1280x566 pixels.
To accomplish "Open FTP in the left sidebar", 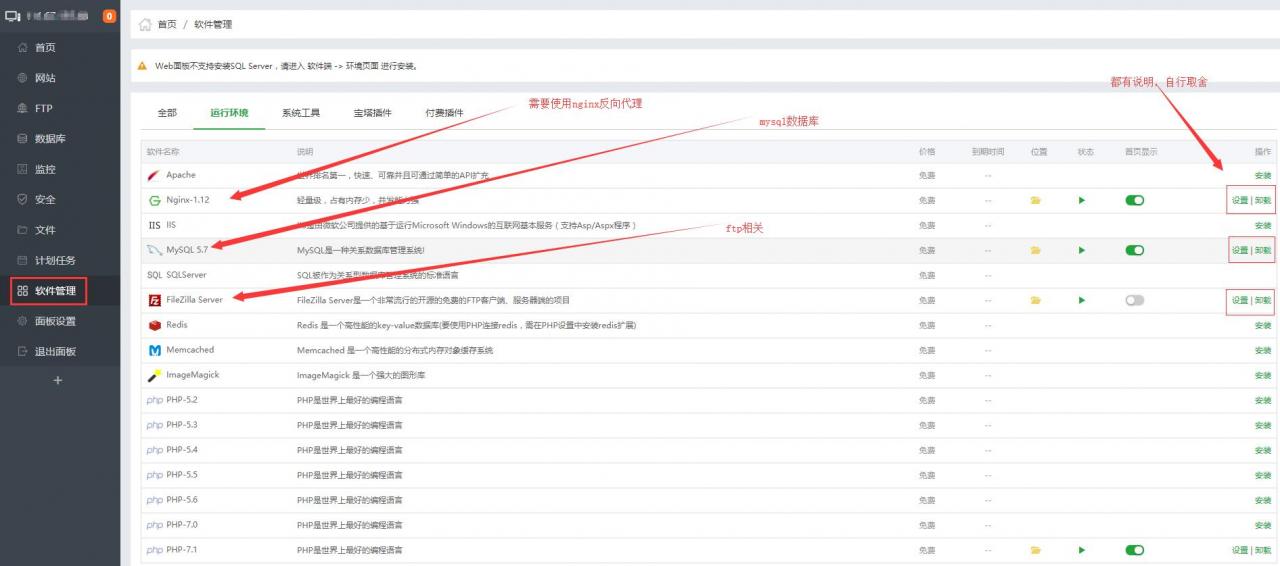I will pyautogui.click(x=43, y=108).
